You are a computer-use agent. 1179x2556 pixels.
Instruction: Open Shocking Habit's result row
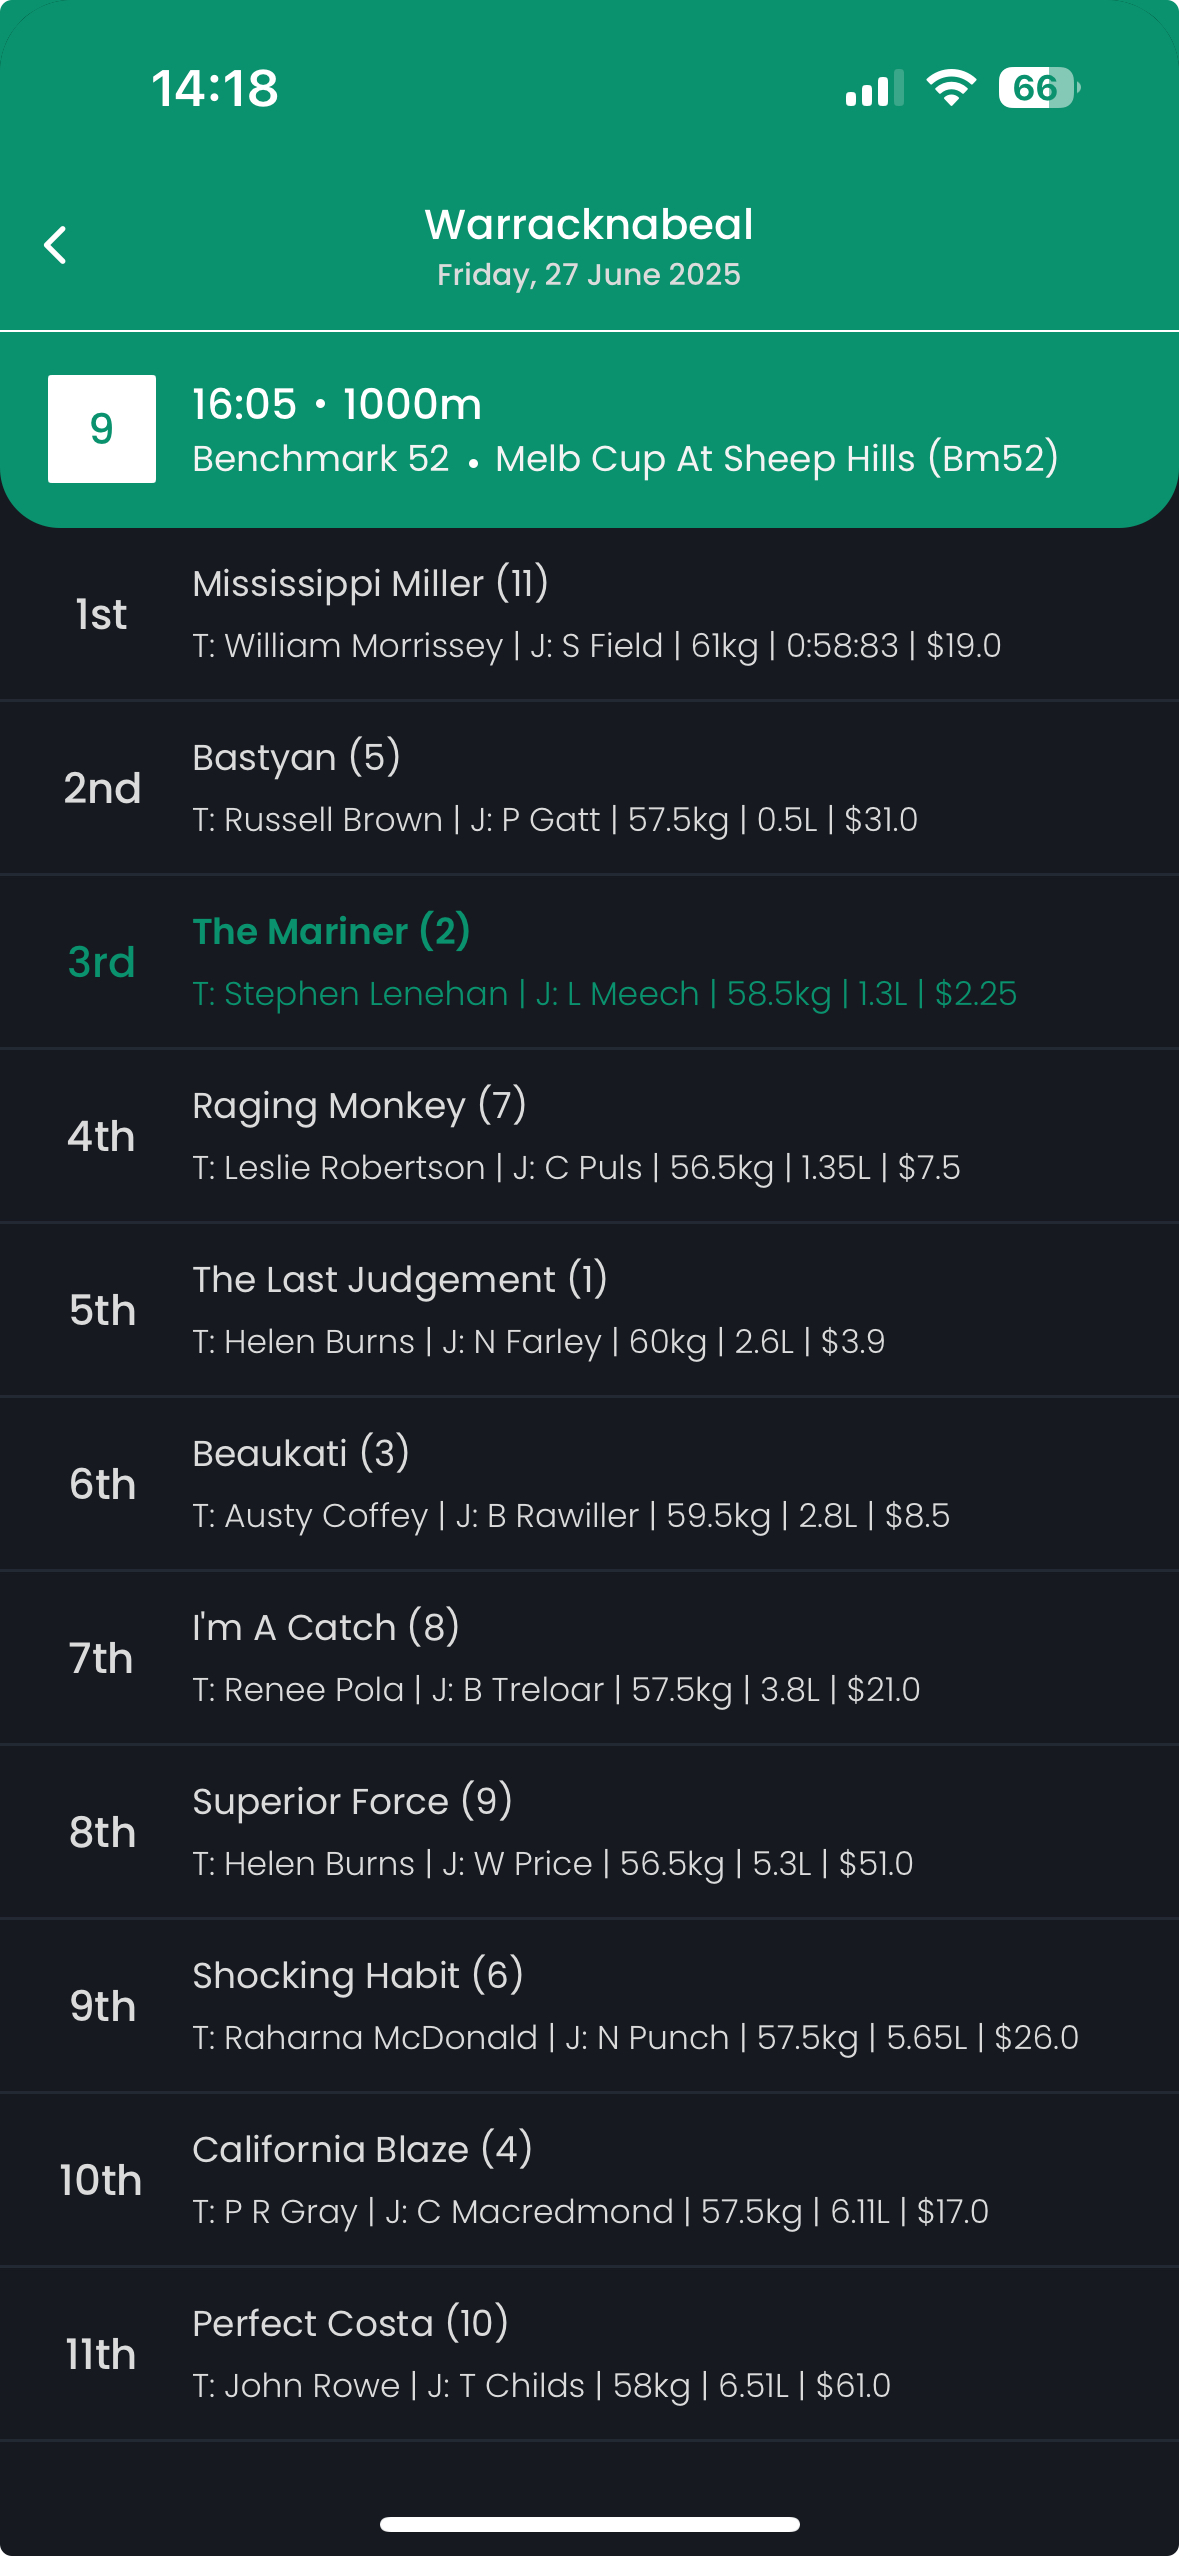click(x=589, y=2006)
